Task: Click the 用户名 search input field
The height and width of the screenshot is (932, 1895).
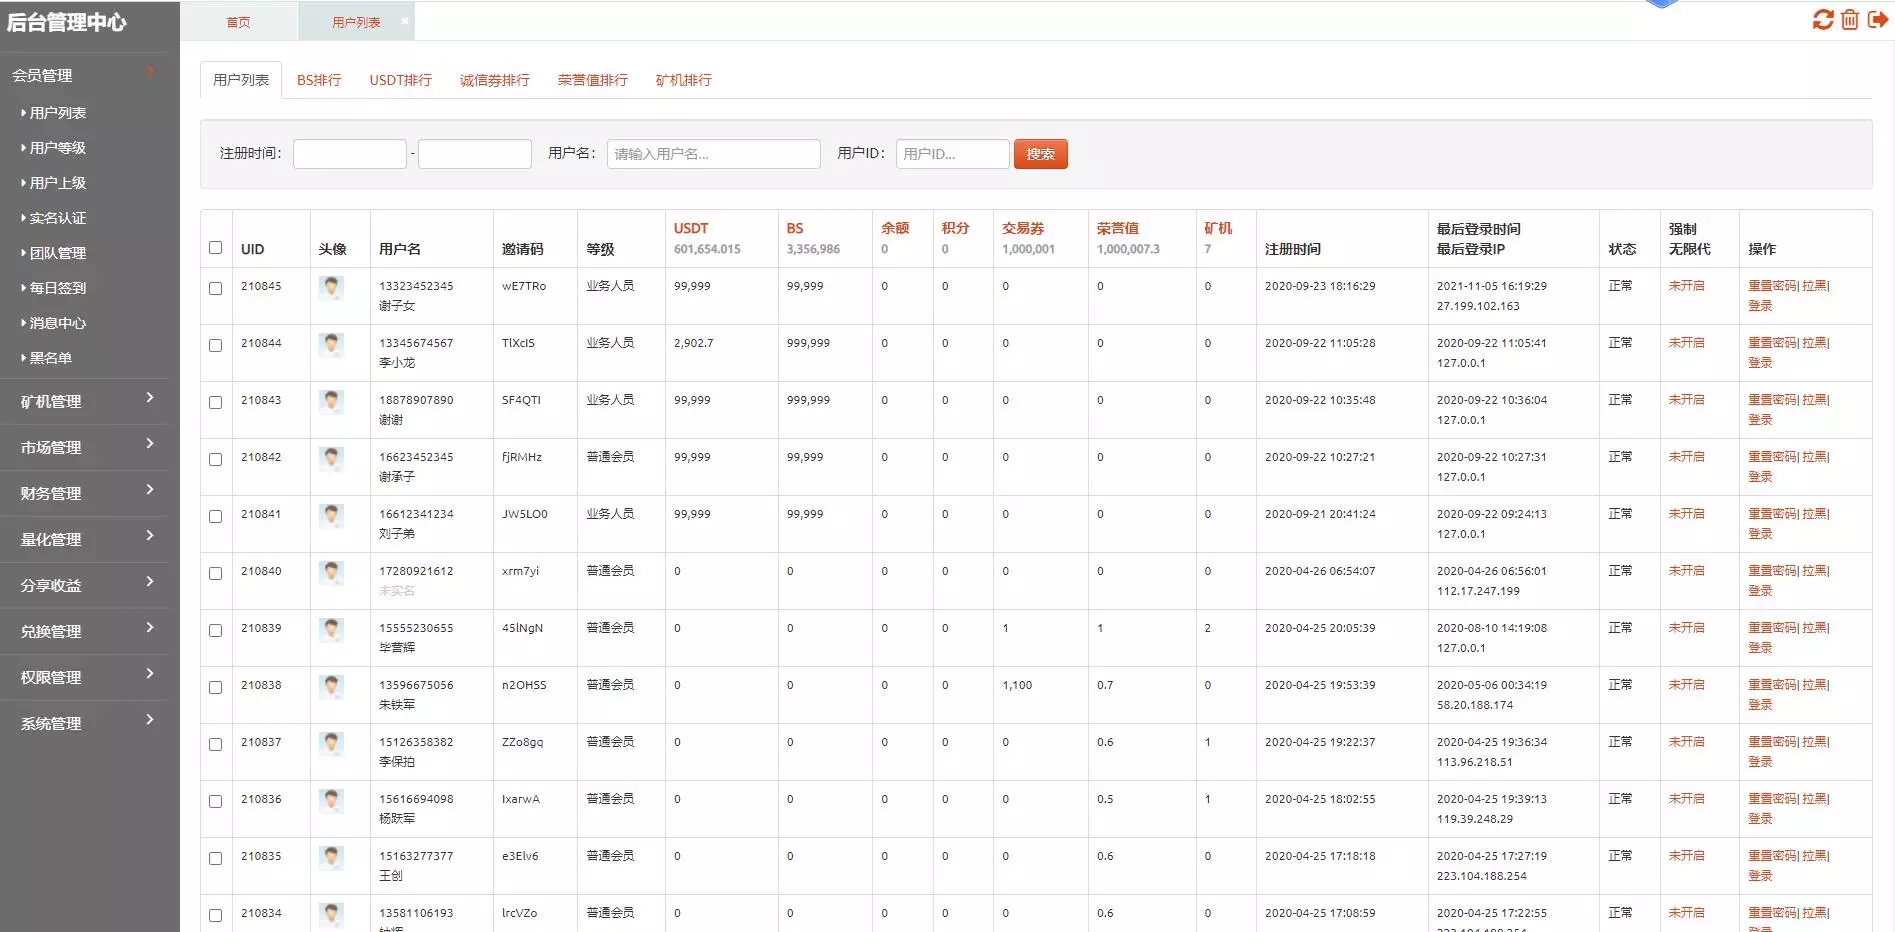Action: tap(713, 154)
